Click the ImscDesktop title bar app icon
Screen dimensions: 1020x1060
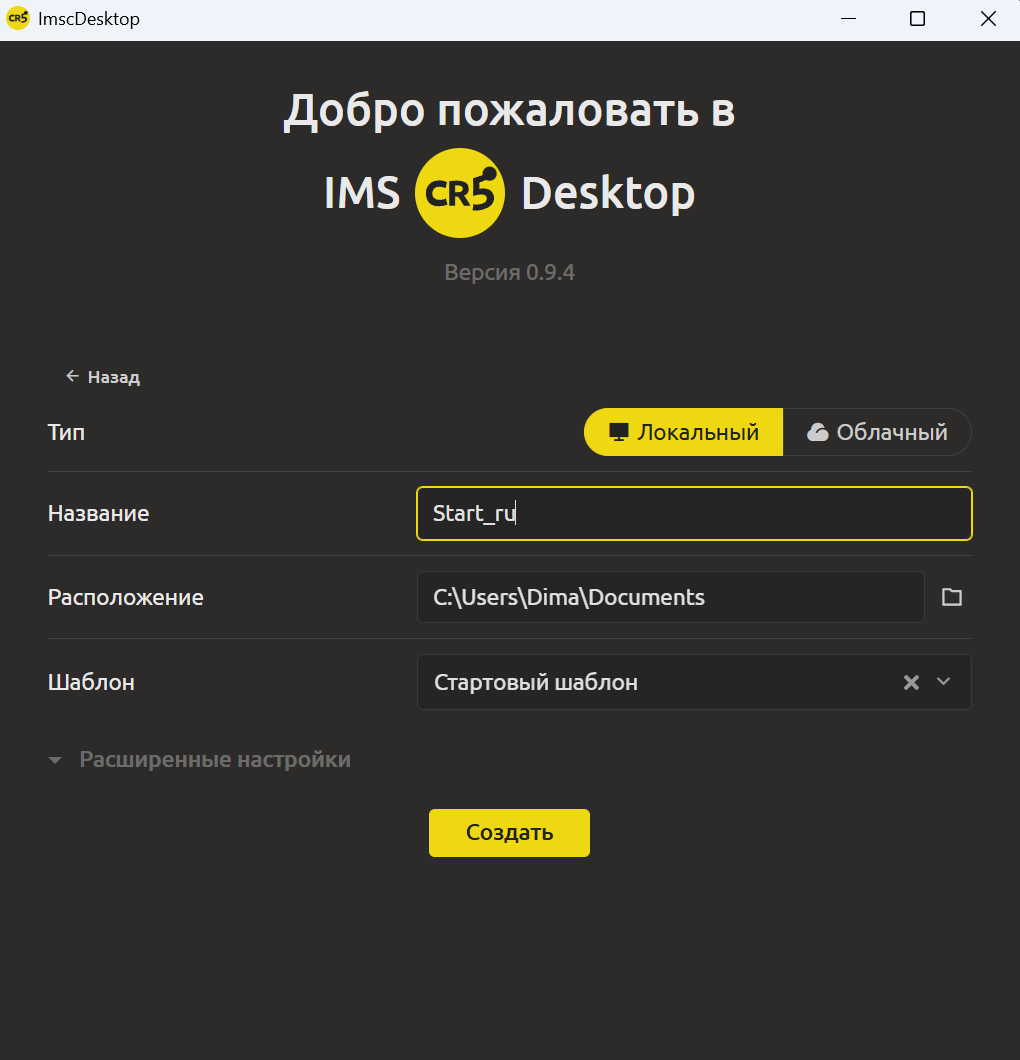pos(18,18)
